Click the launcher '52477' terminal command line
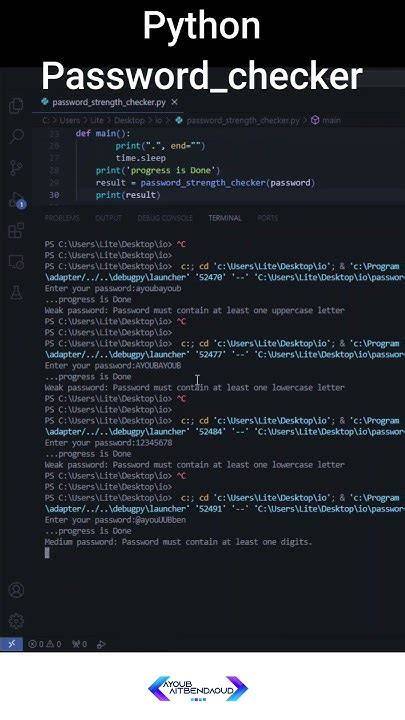Image resolution: width=405 pixels, height=720 pixels. (x=225, y=354)
